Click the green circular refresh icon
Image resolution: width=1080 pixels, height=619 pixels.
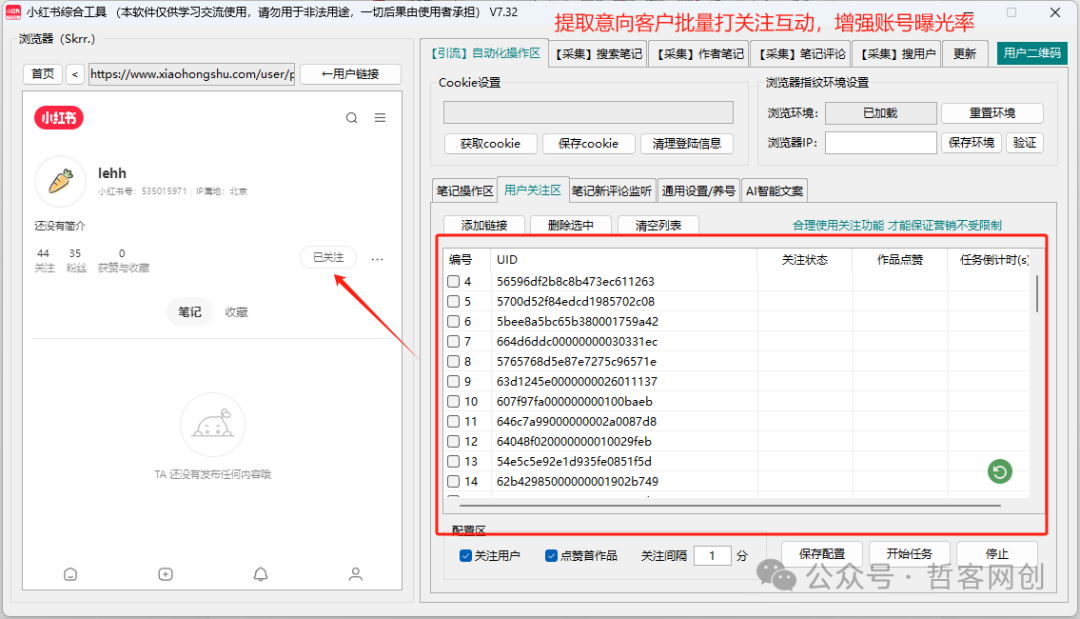(x=999, y=472)
